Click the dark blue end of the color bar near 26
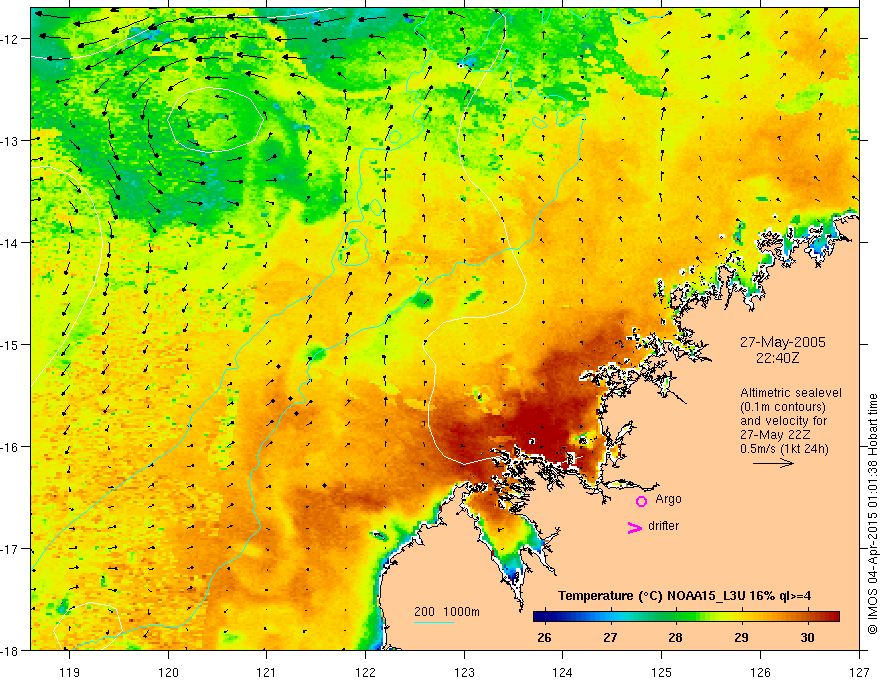Image resolution: width=880 pixels, height=680 pixels. 540,617
